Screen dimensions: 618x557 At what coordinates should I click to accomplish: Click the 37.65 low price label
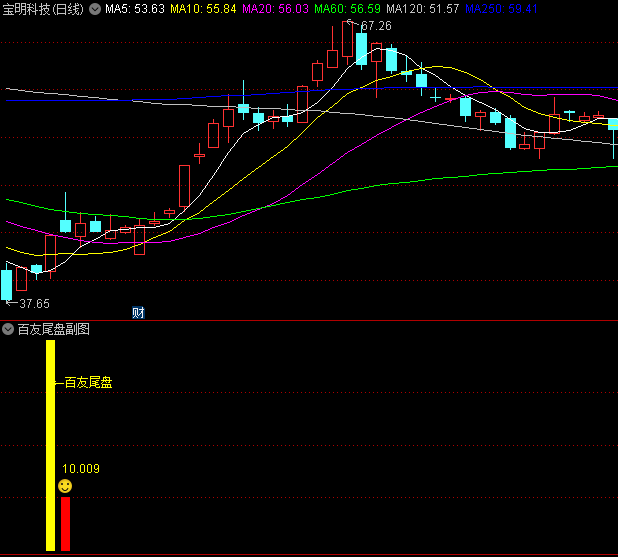click(x=34, y=304)
